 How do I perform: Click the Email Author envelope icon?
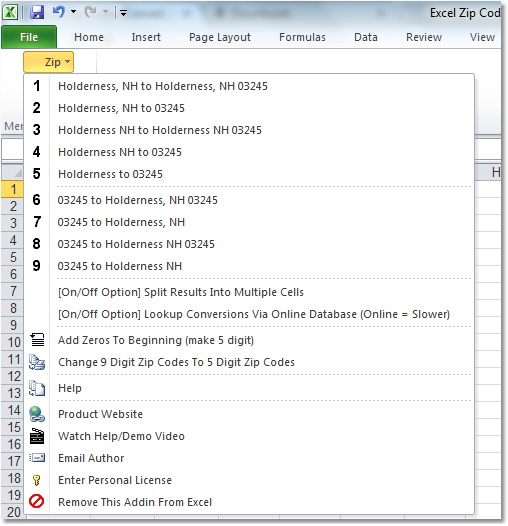[37, 458]
